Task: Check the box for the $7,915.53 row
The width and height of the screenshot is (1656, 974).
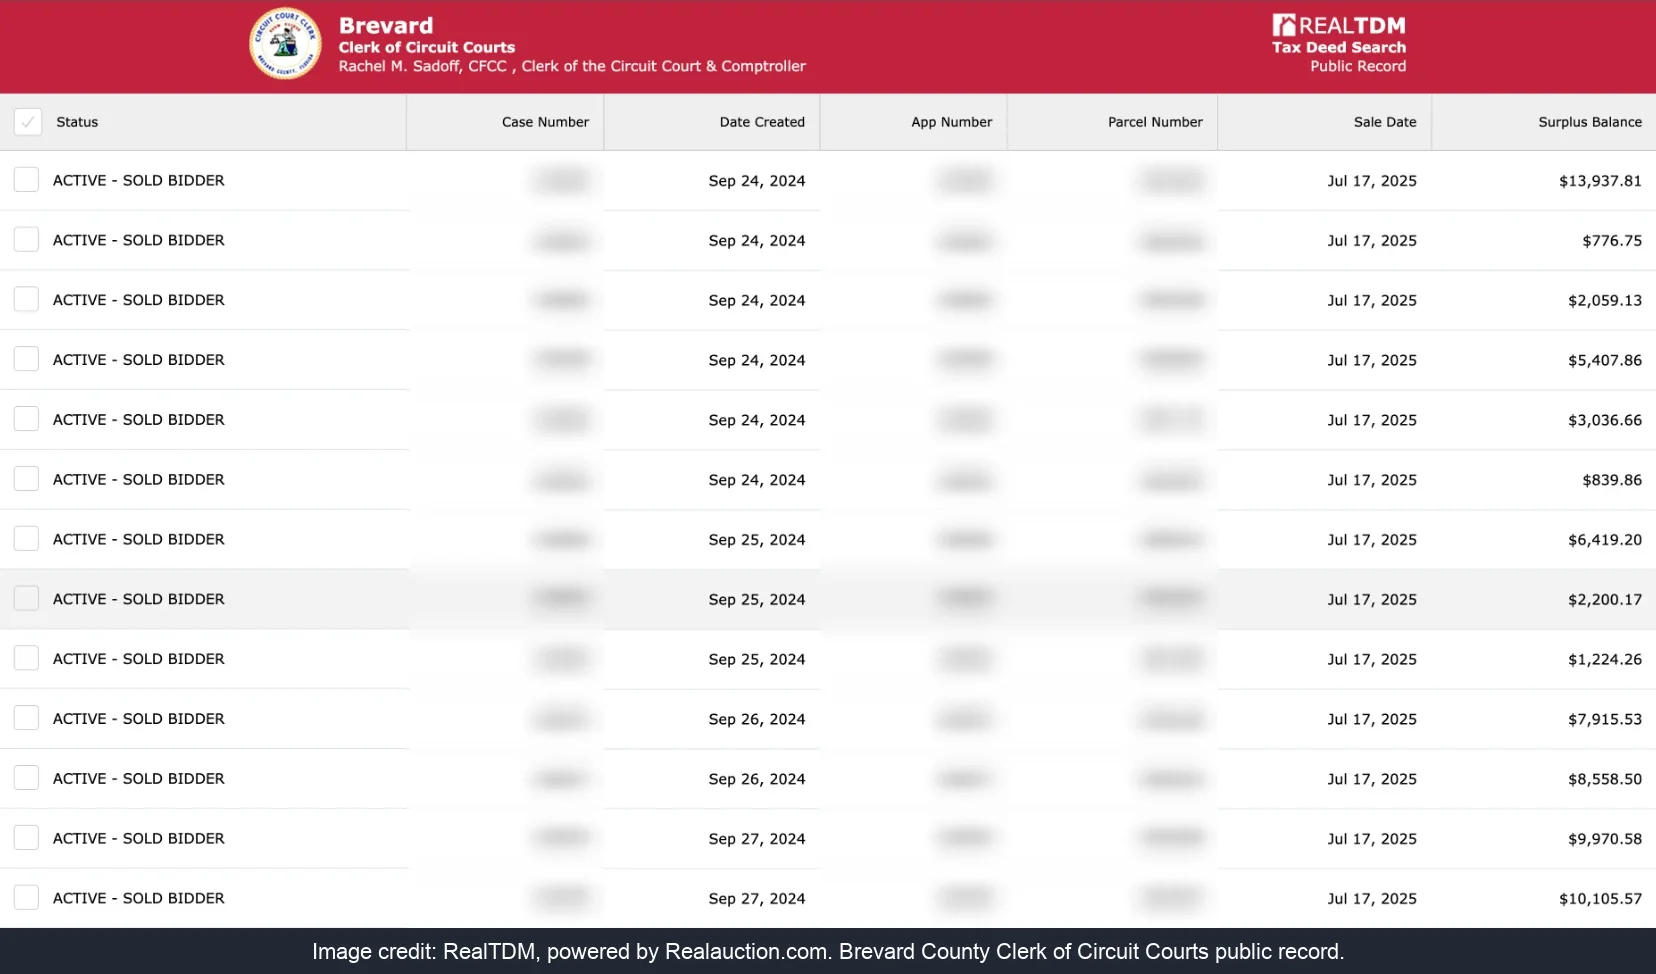Action: (x=26, y=718)
